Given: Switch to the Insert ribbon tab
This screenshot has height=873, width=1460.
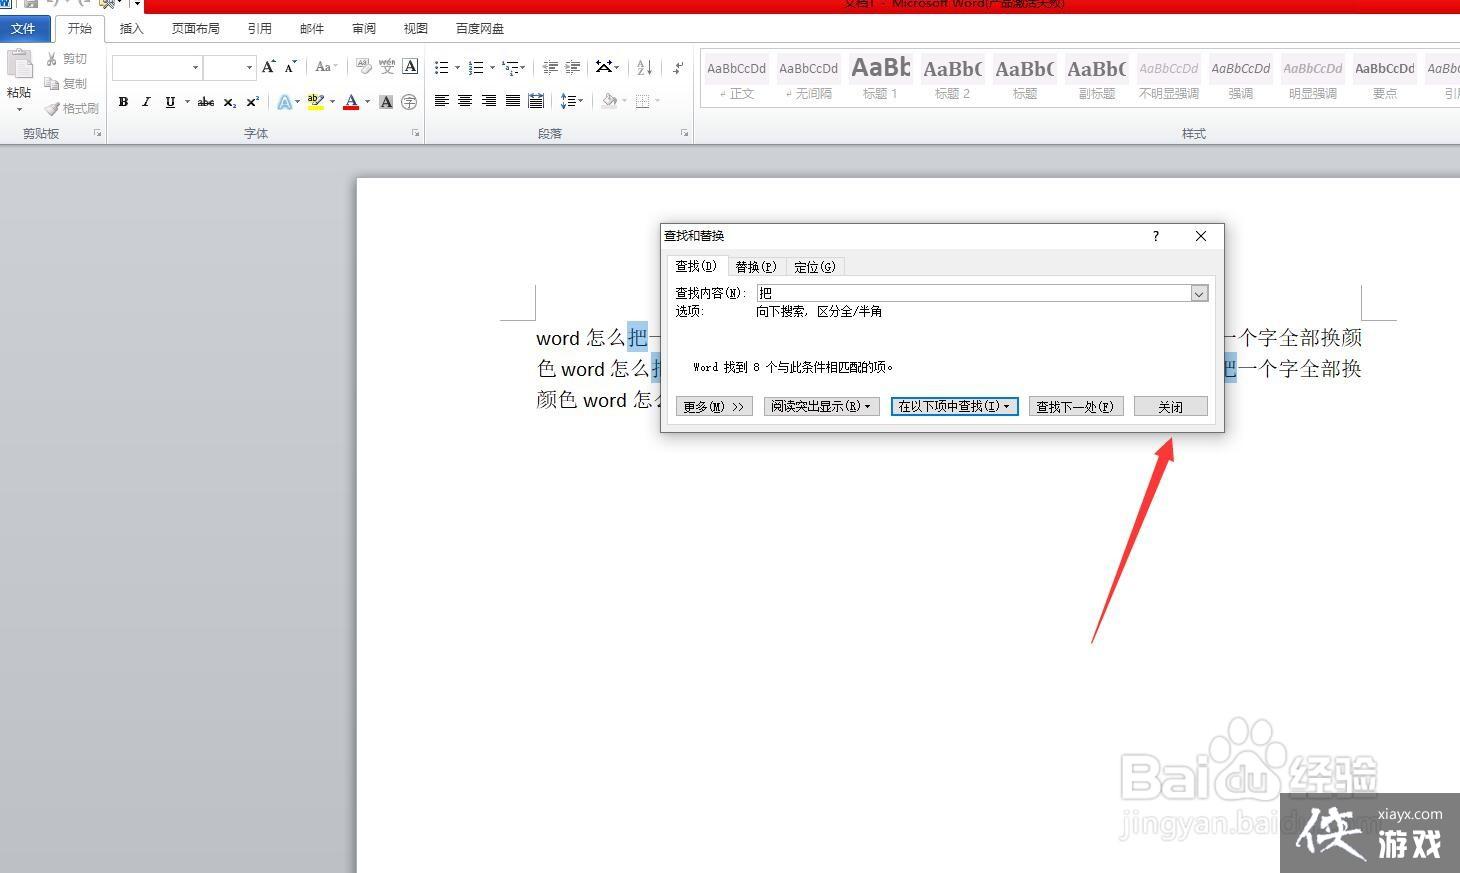Looking at the screenshot, I should (x=131, y=28).
